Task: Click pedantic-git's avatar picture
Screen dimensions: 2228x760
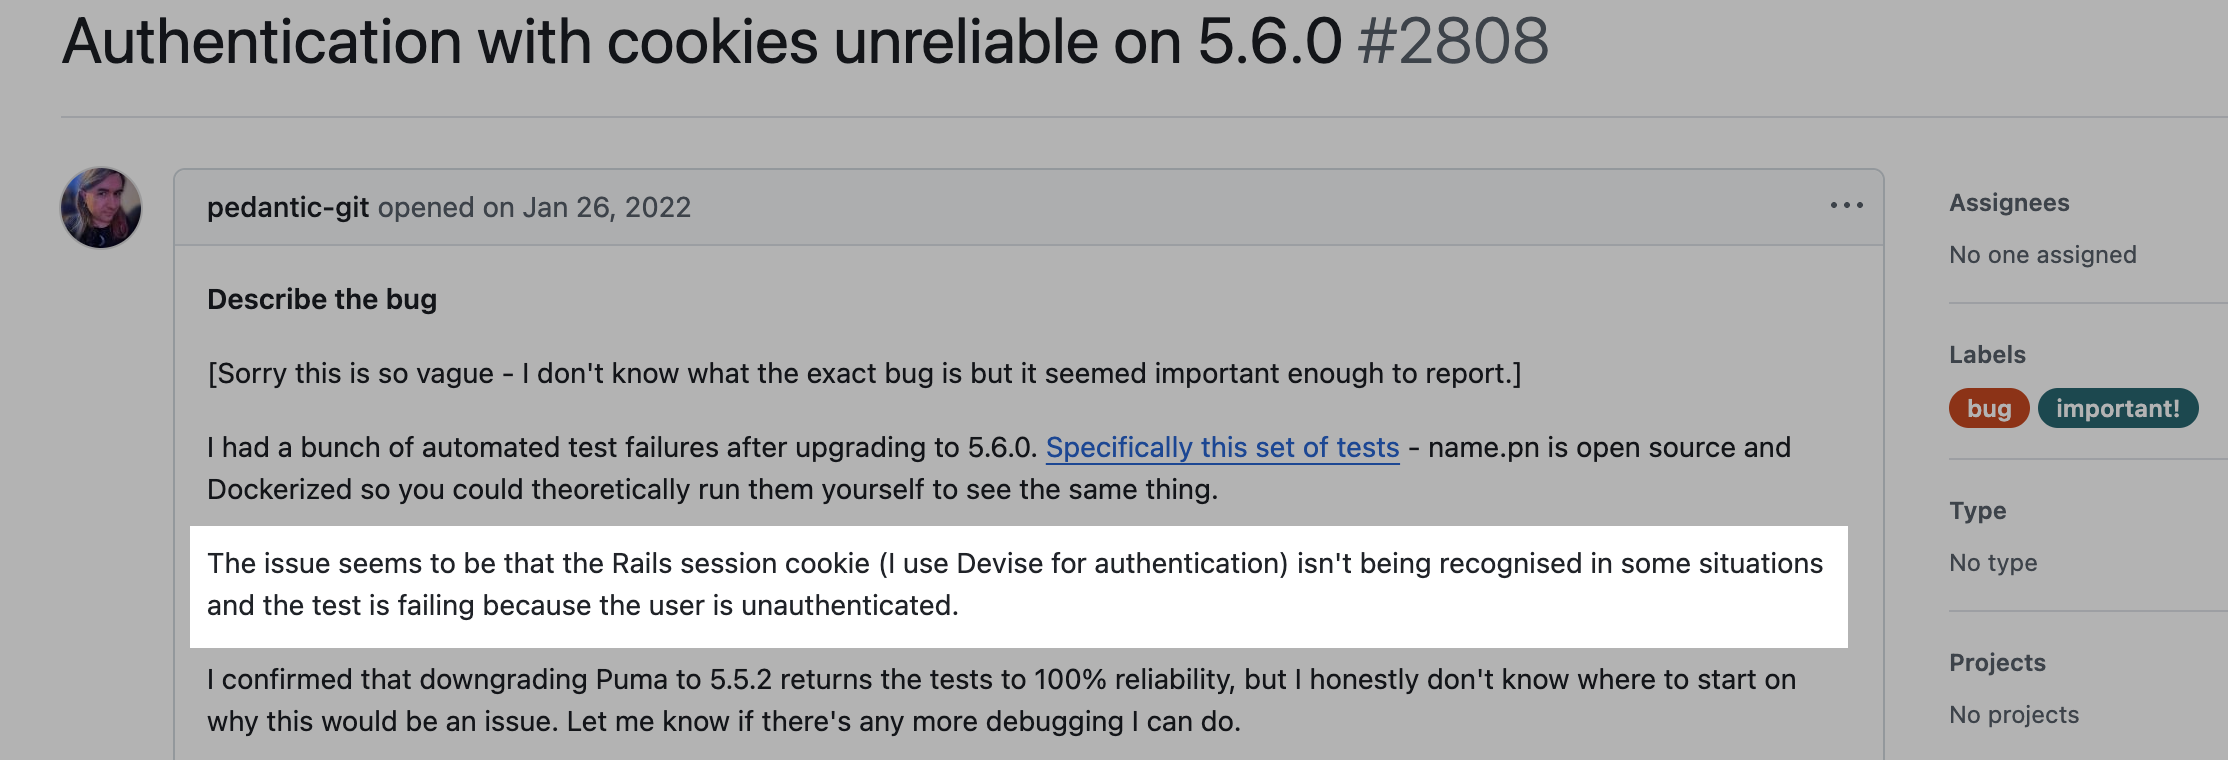Action: 101,207
